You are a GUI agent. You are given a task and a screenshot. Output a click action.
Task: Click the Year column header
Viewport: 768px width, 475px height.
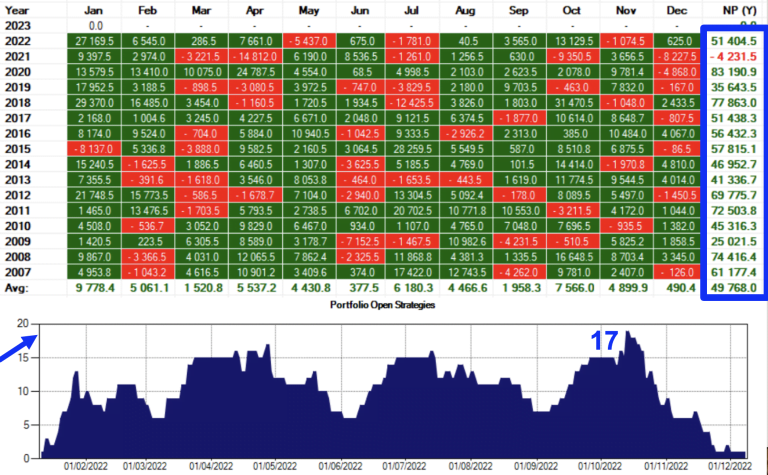18,8
